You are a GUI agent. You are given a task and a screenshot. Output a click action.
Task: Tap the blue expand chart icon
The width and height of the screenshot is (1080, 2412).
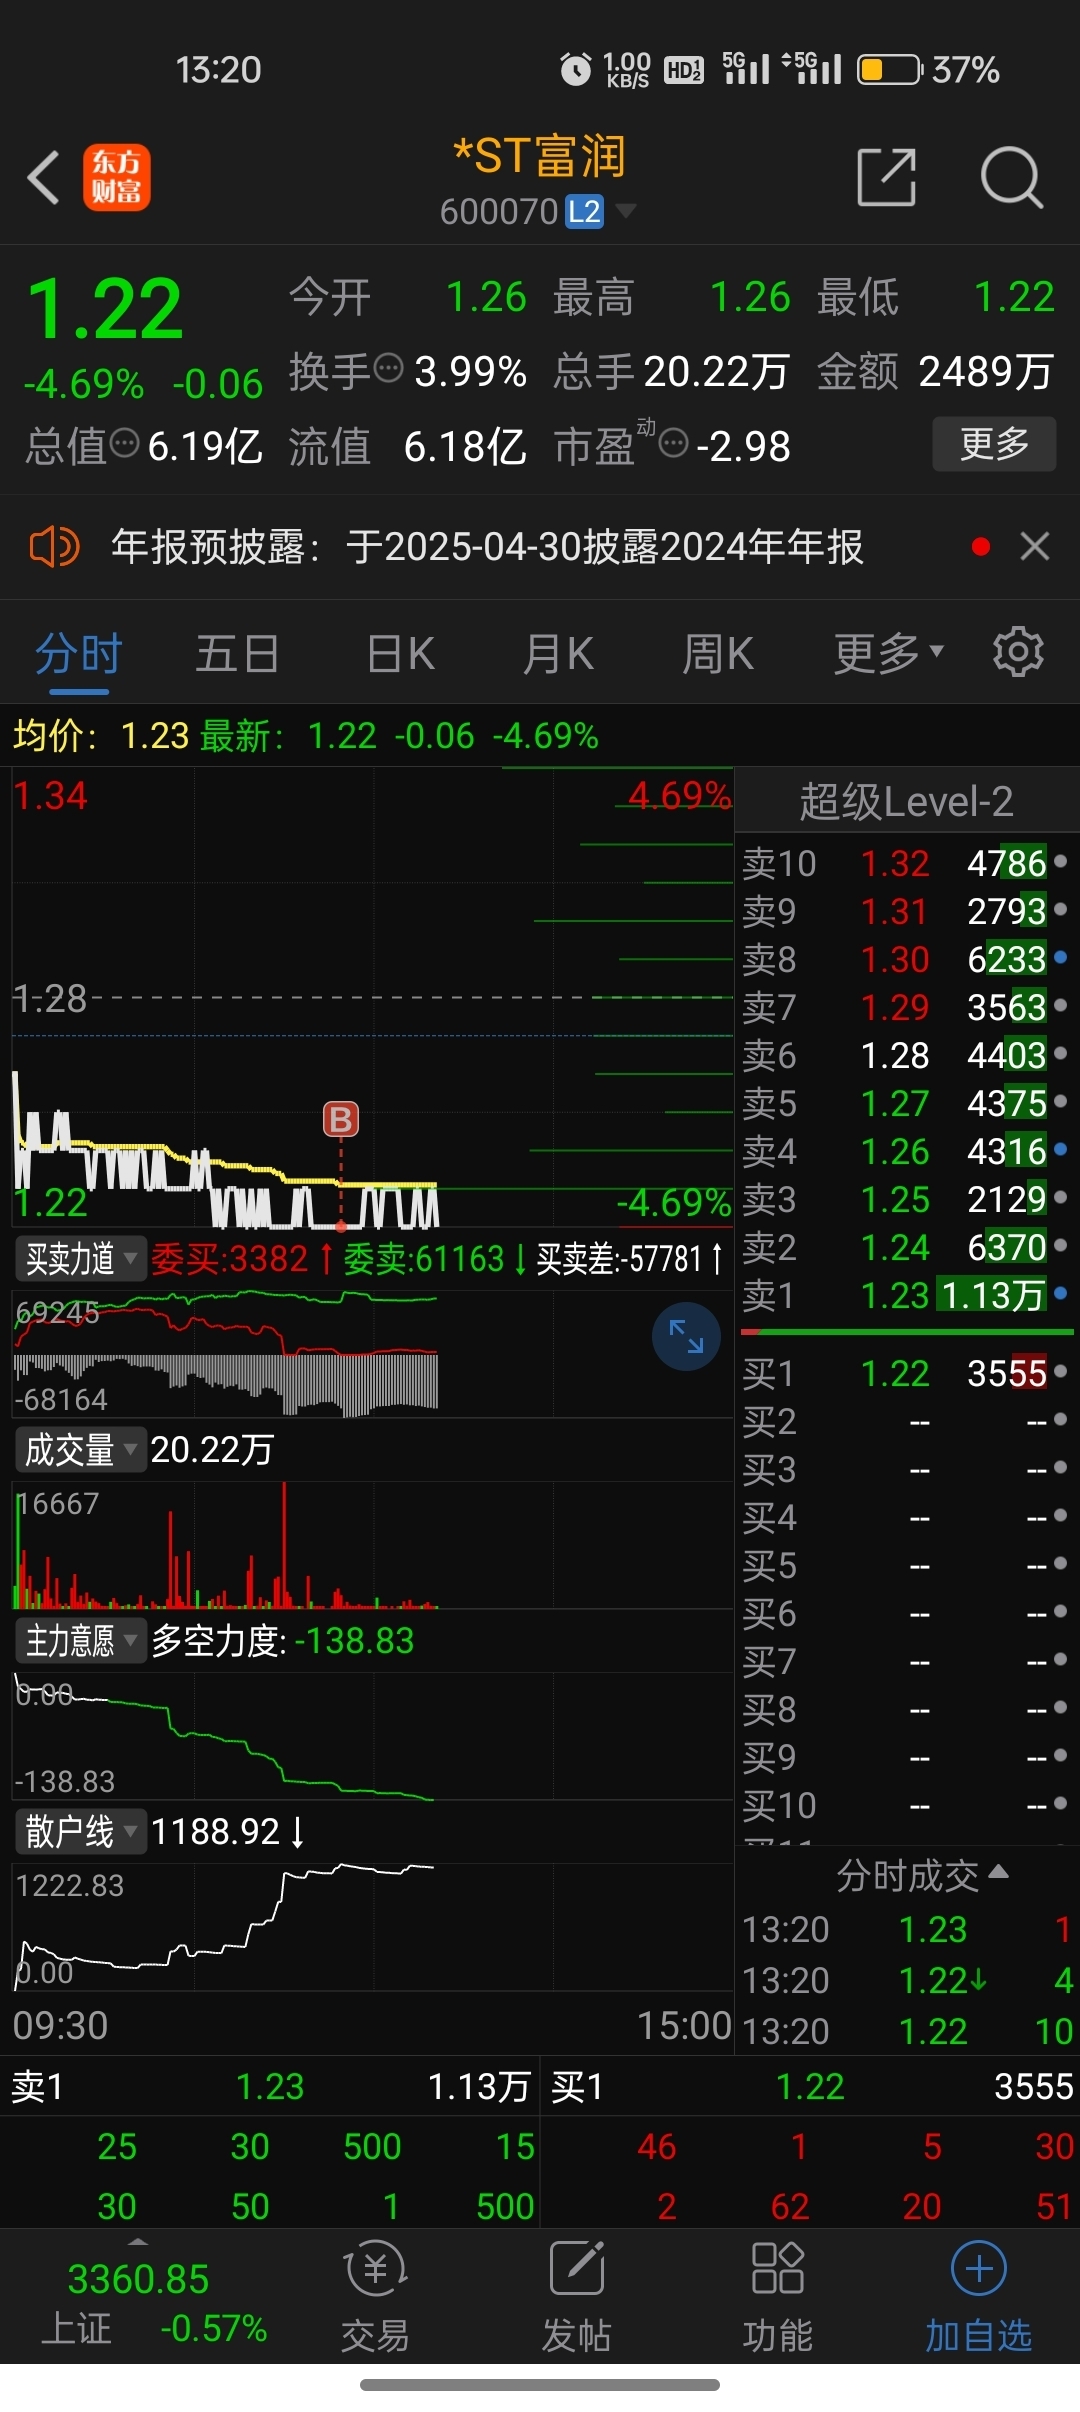(686, 1336)
